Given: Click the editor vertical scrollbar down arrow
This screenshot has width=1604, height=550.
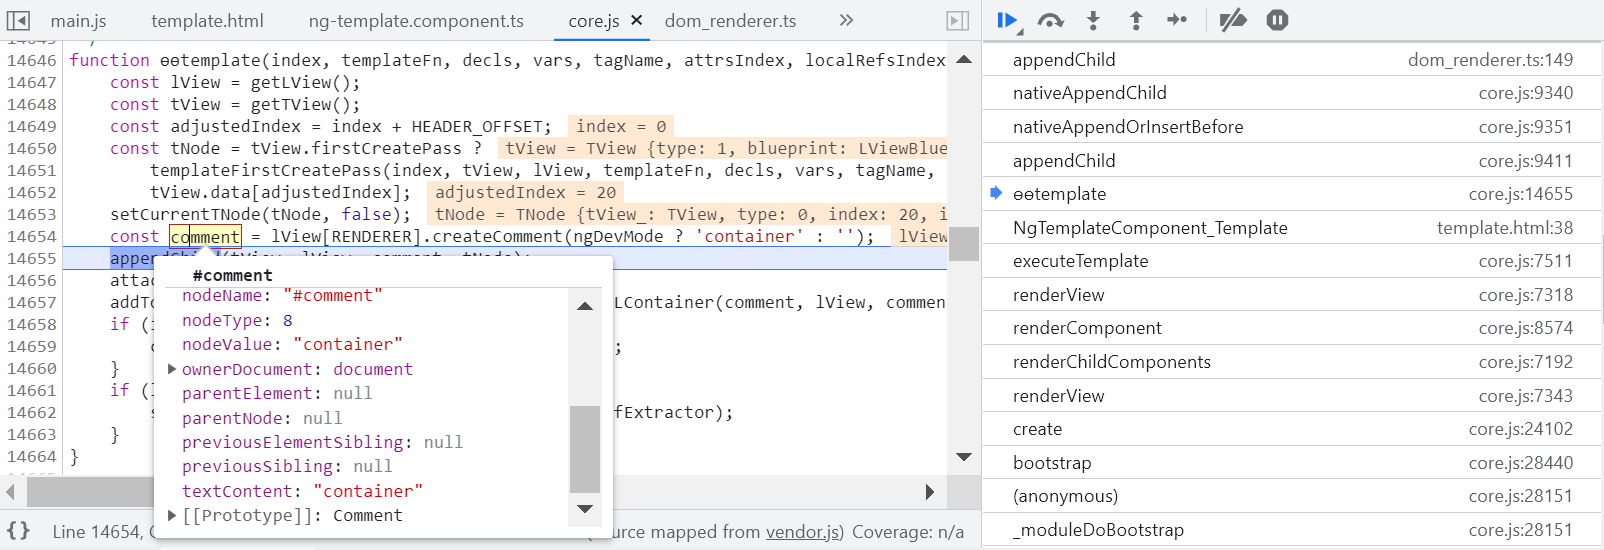Looking at the screenshot, I should [x=964, y=457].
